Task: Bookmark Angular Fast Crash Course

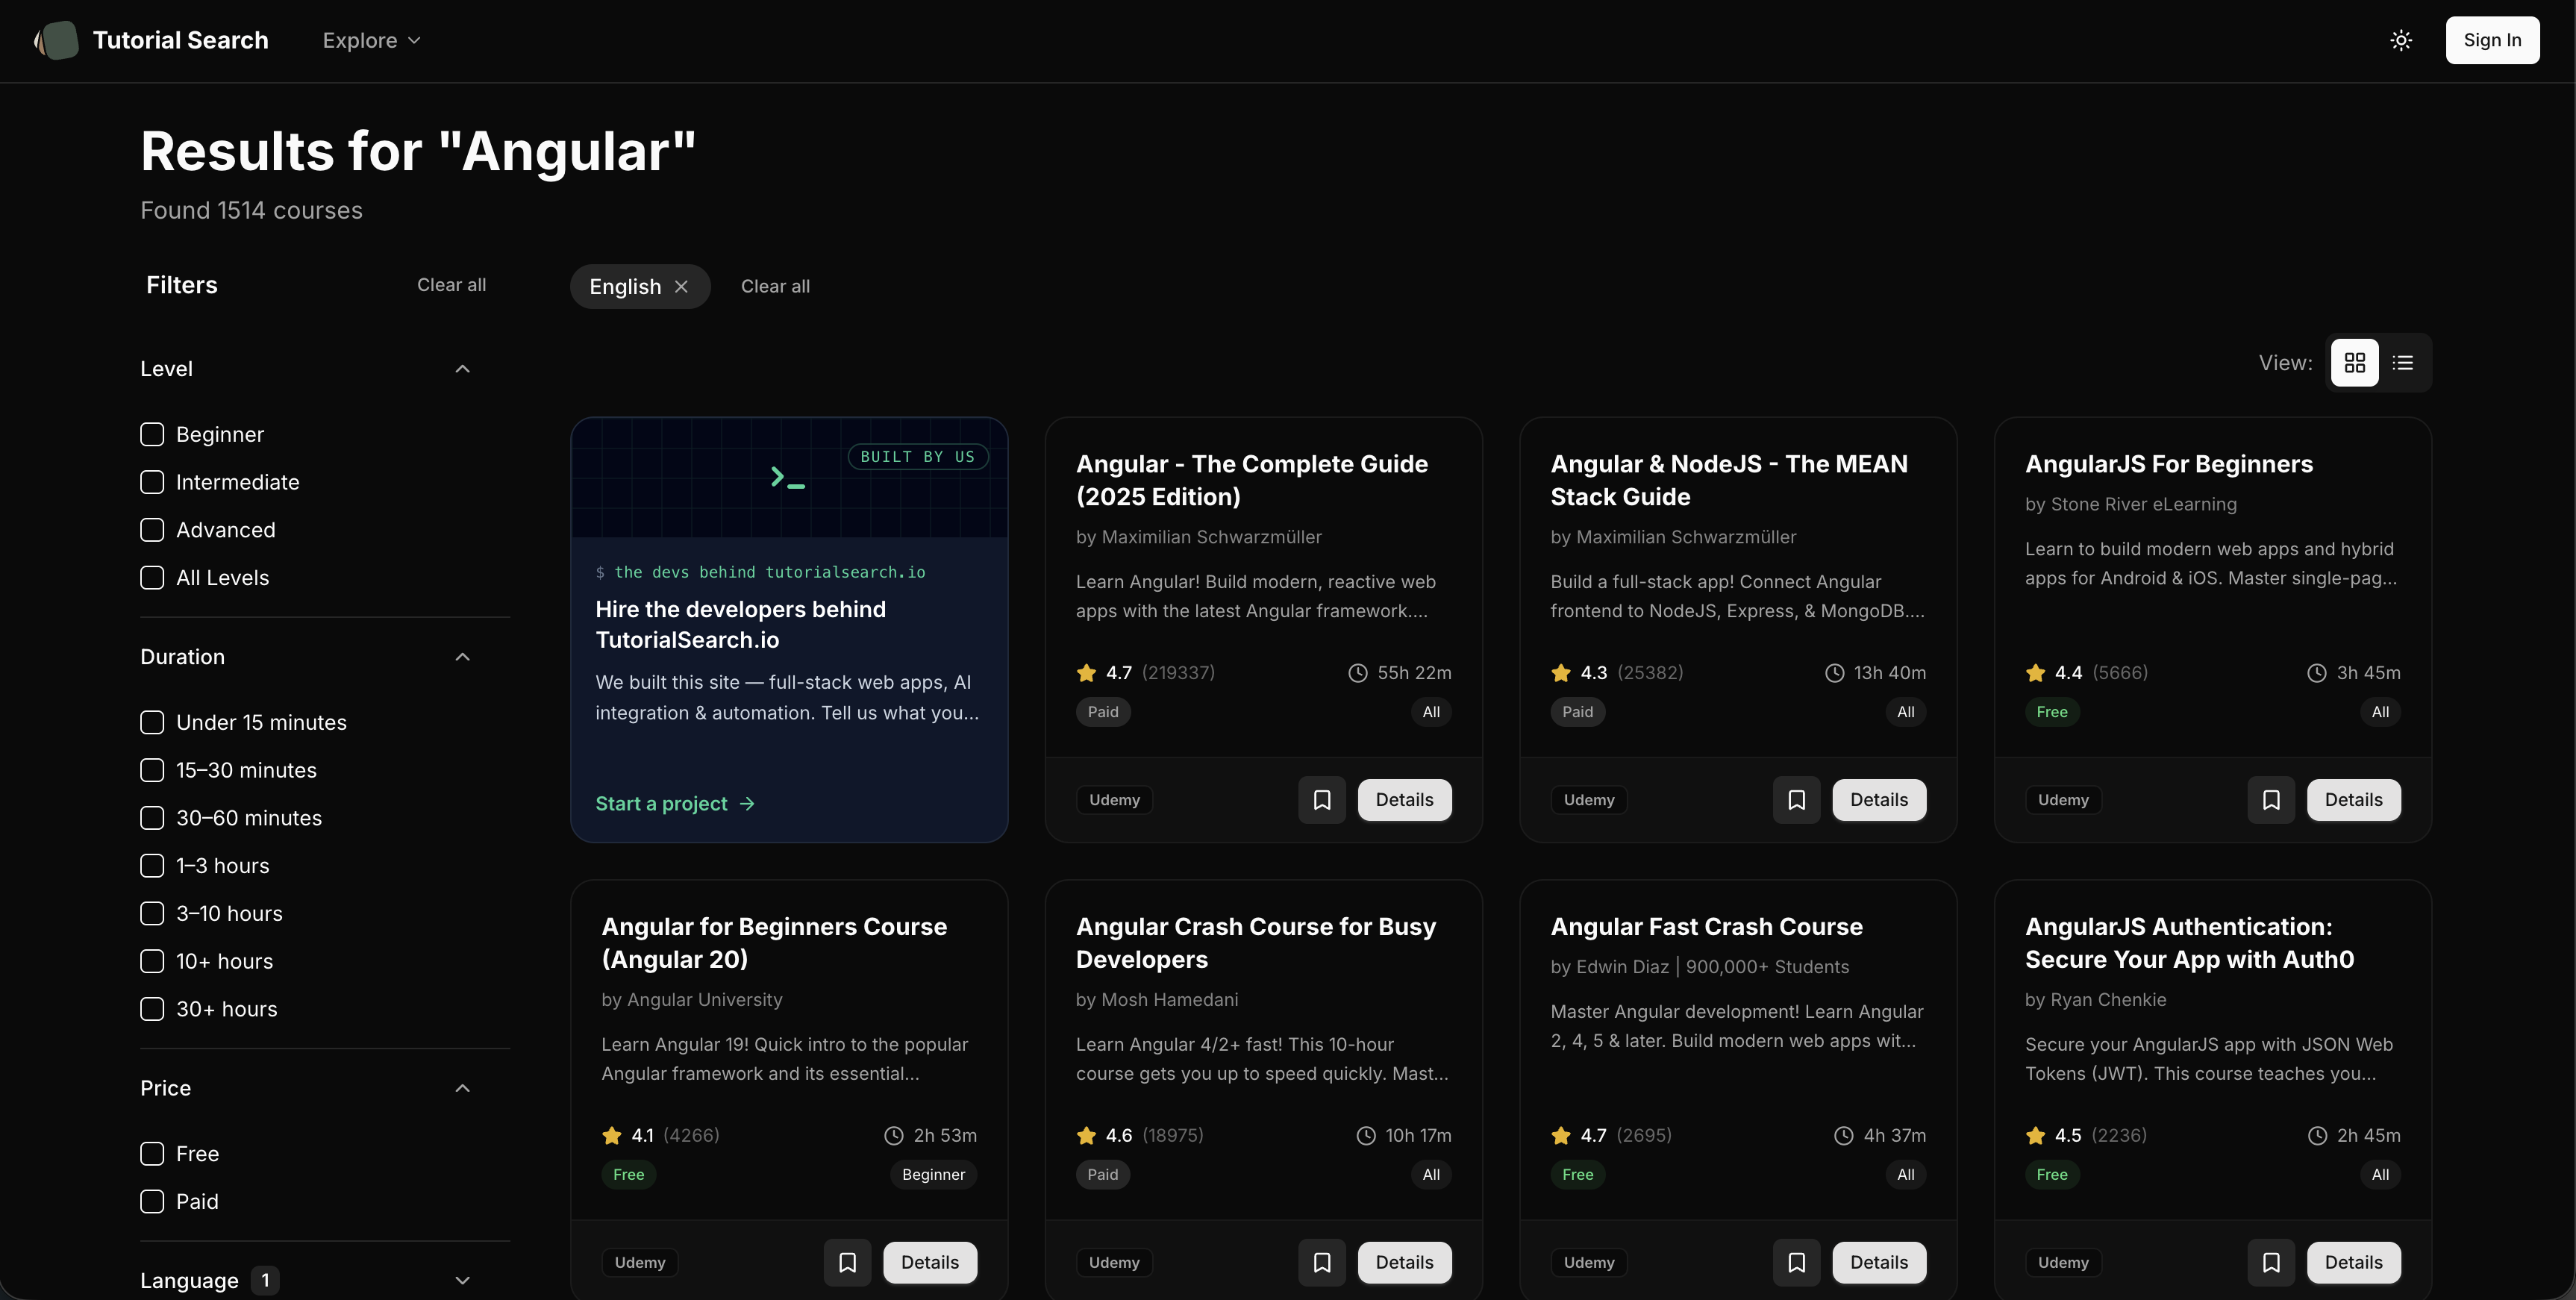Action: 1797,1263
